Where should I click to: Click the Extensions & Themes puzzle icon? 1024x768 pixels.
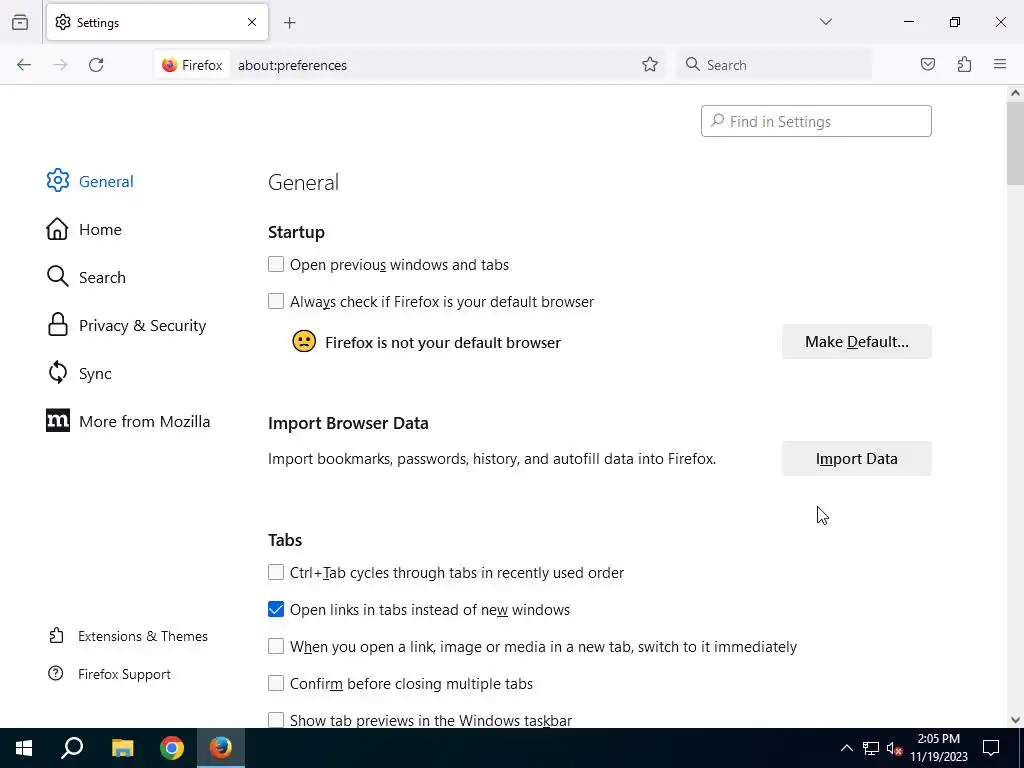(x=56, y=635)
